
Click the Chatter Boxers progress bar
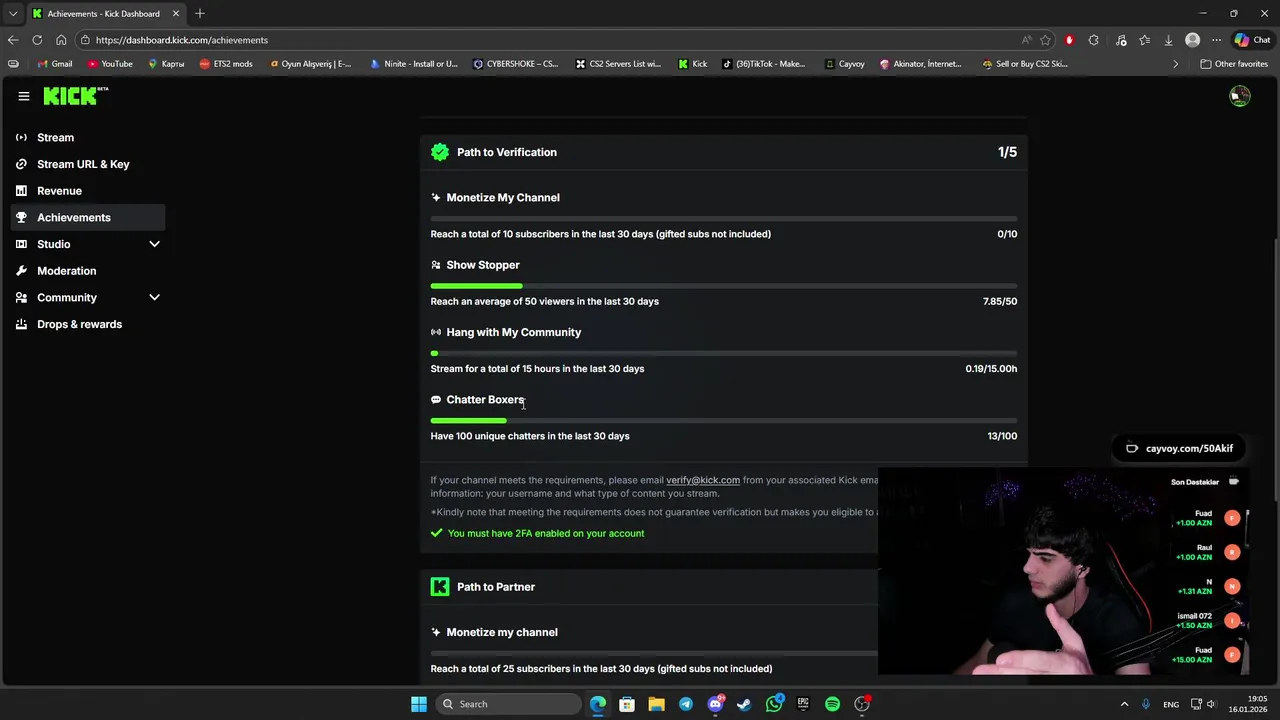724,421
